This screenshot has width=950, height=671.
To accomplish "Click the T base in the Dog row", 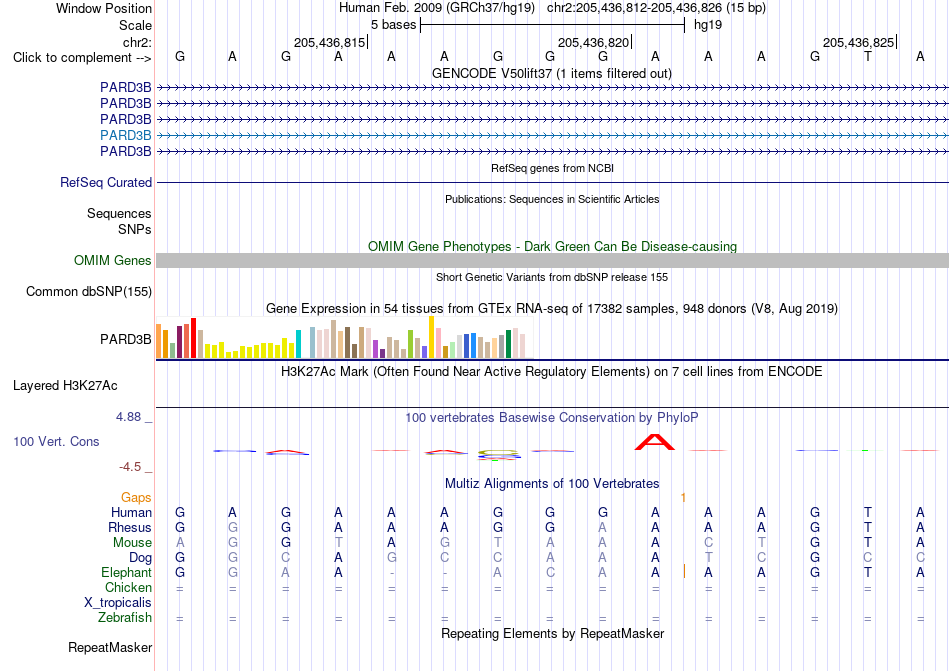I will [708, 558].
